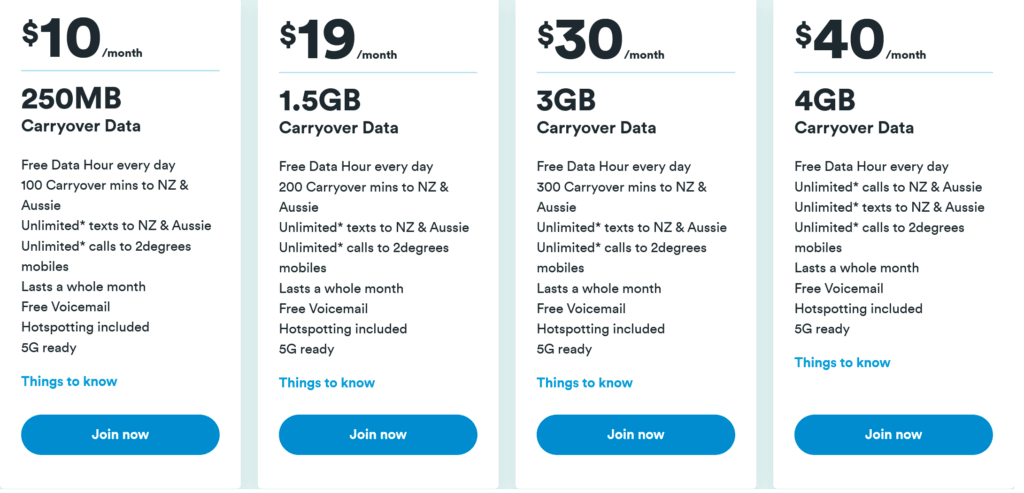Image resolution: width=1024 pixels, height=493 pixels.
Task: Click the 1.5GB data heading
Action: click(320, 100)
